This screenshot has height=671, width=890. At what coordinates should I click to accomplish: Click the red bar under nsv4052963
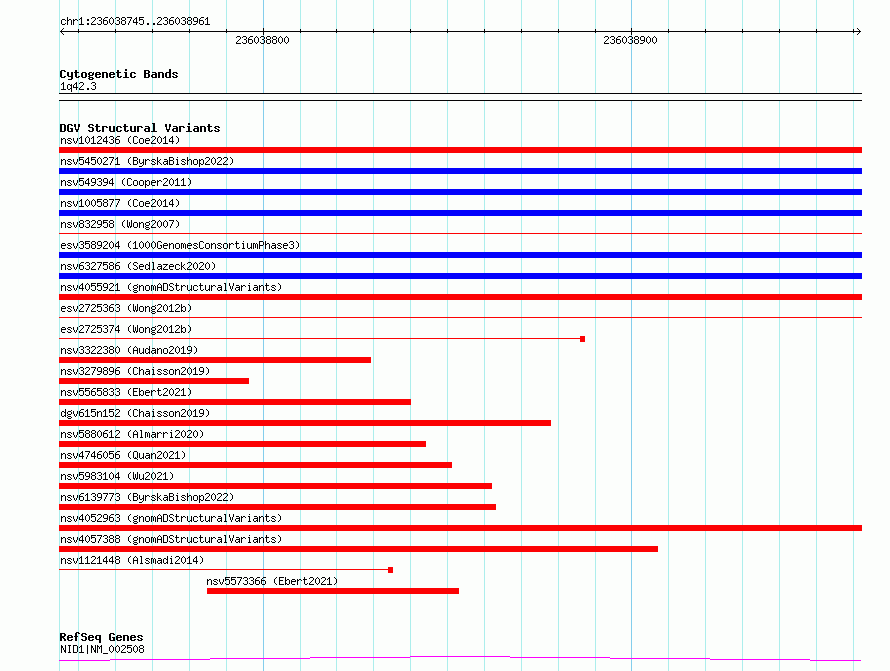[460, 528]
